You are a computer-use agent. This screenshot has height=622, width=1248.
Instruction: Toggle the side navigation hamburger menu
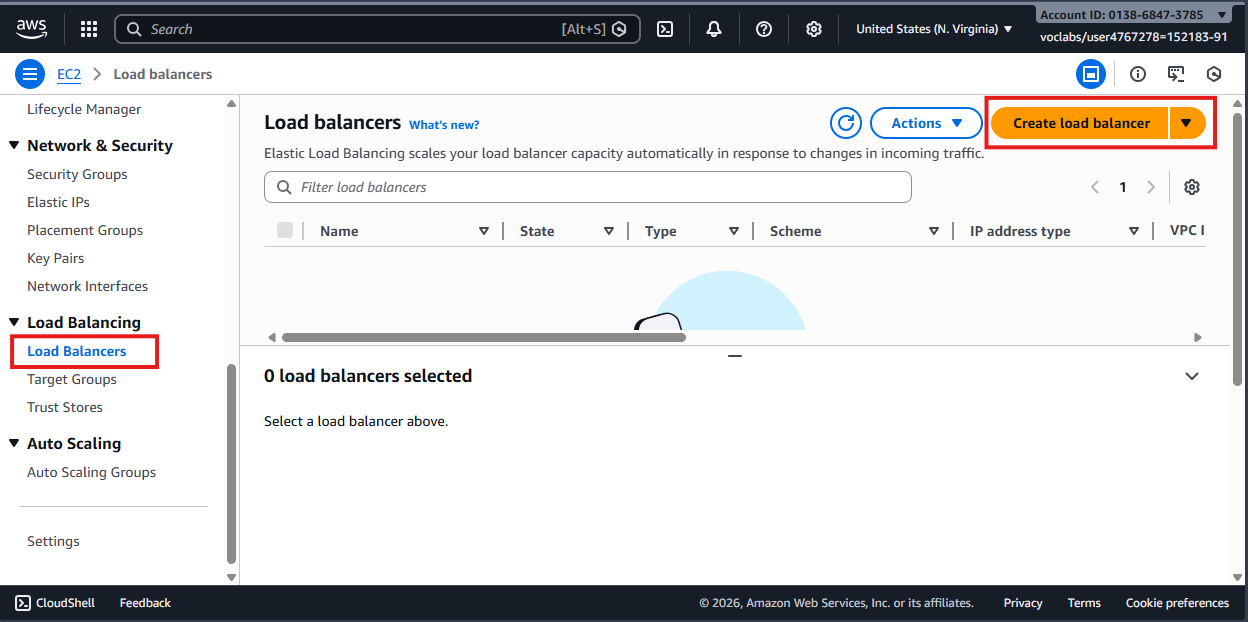pos(30,74)
